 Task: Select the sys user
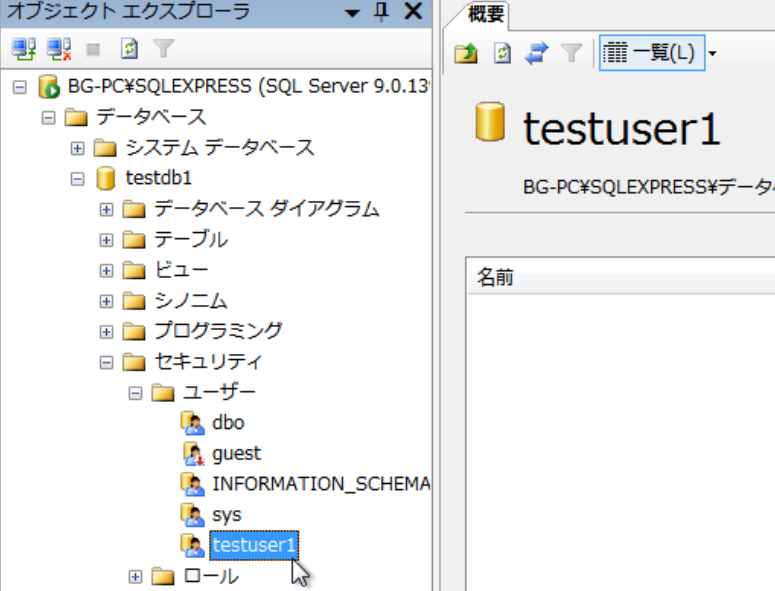(226, 515)
